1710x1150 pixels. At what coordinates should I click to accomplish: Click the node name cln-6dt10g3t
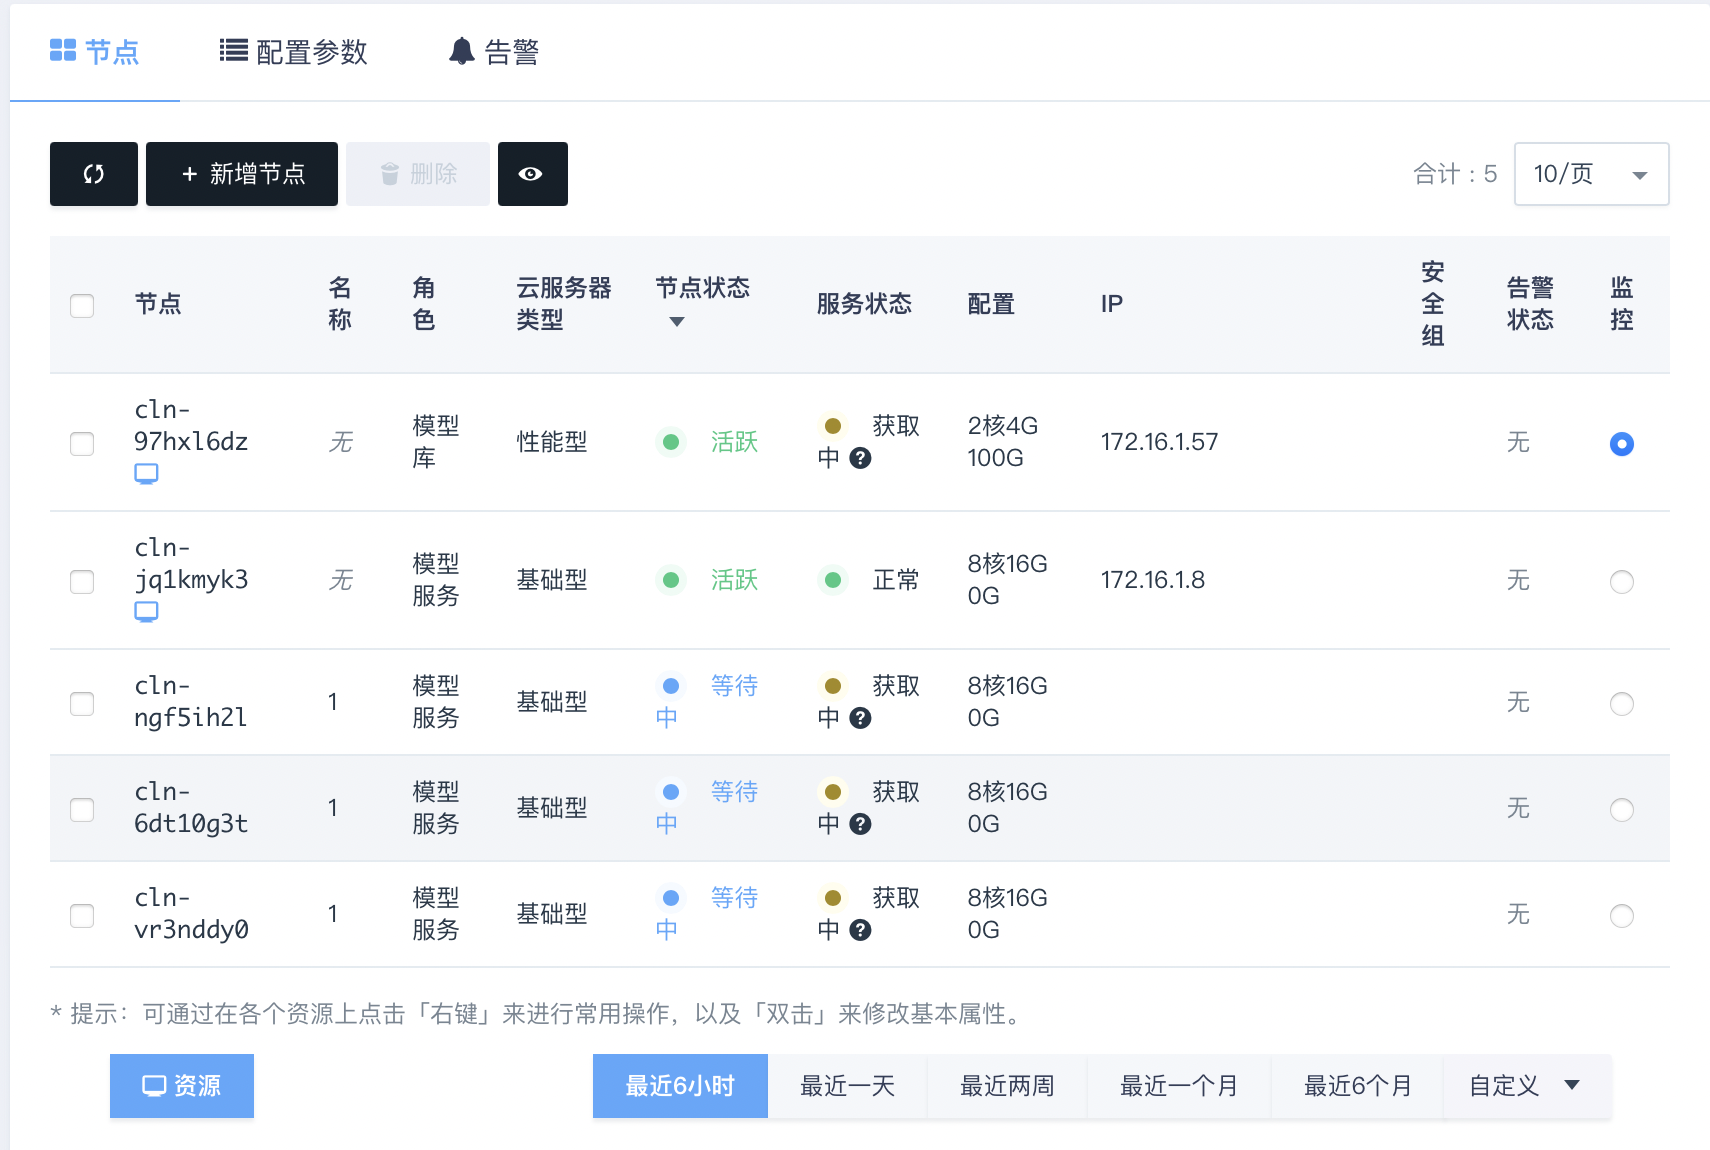tap(191, 808)
